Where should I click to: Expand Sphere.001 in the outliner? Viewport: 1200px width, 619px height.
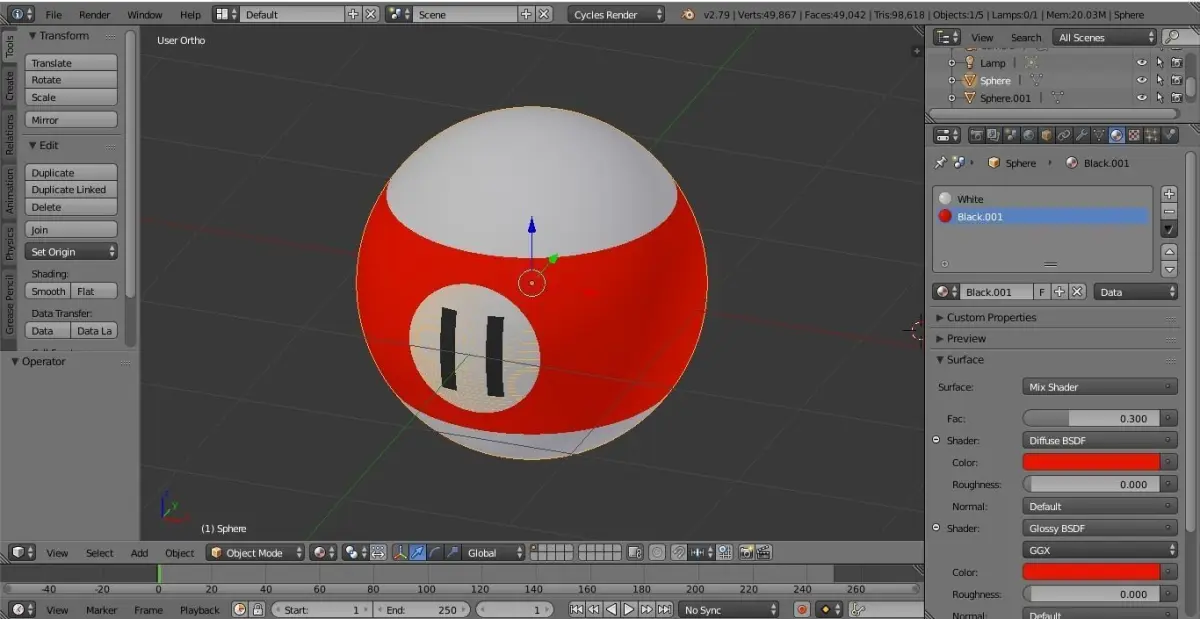tap(952, 98)
